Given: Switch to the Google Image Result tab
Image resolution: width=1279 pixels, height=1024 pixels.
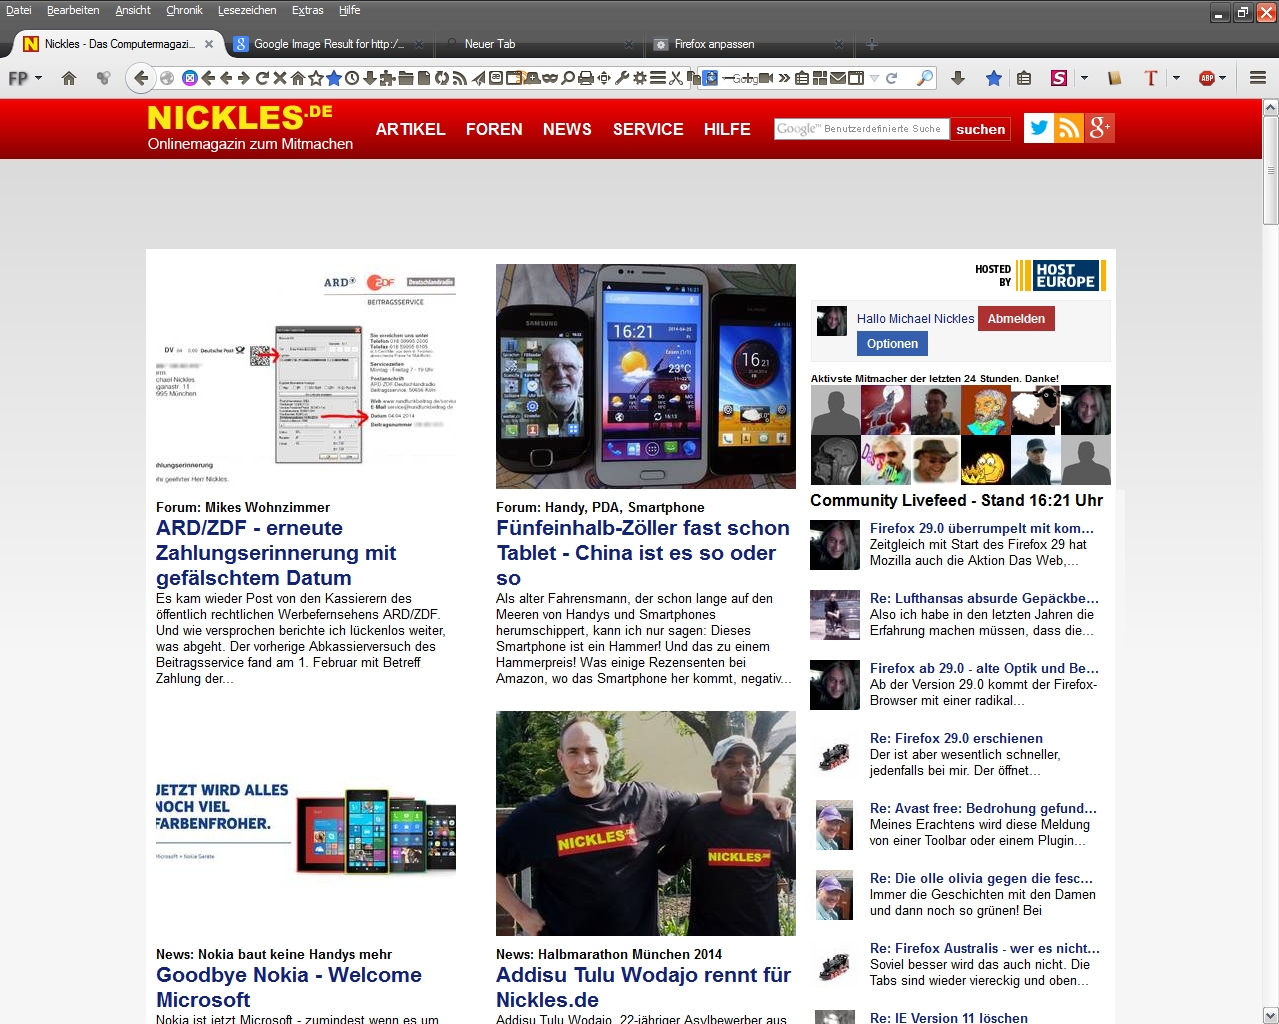Looking at the screenshot, I should [x=326, y=44].
